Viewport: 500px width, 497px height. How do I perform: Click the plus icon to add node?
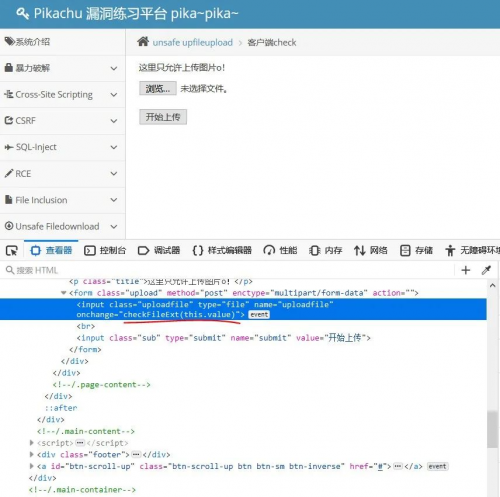(466, 270)
